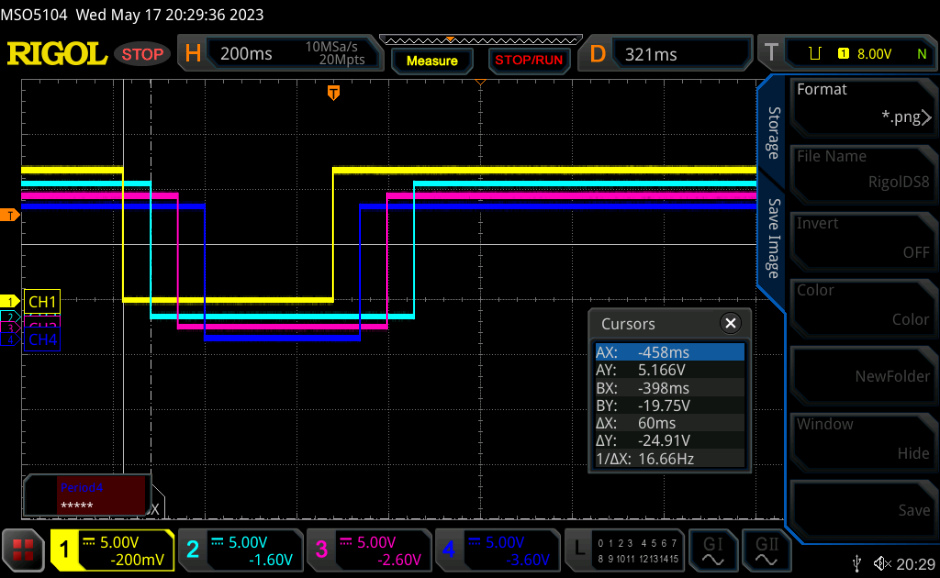Toggle the Invert OFF option
The image size is (940, 578).
coord(863,241)
